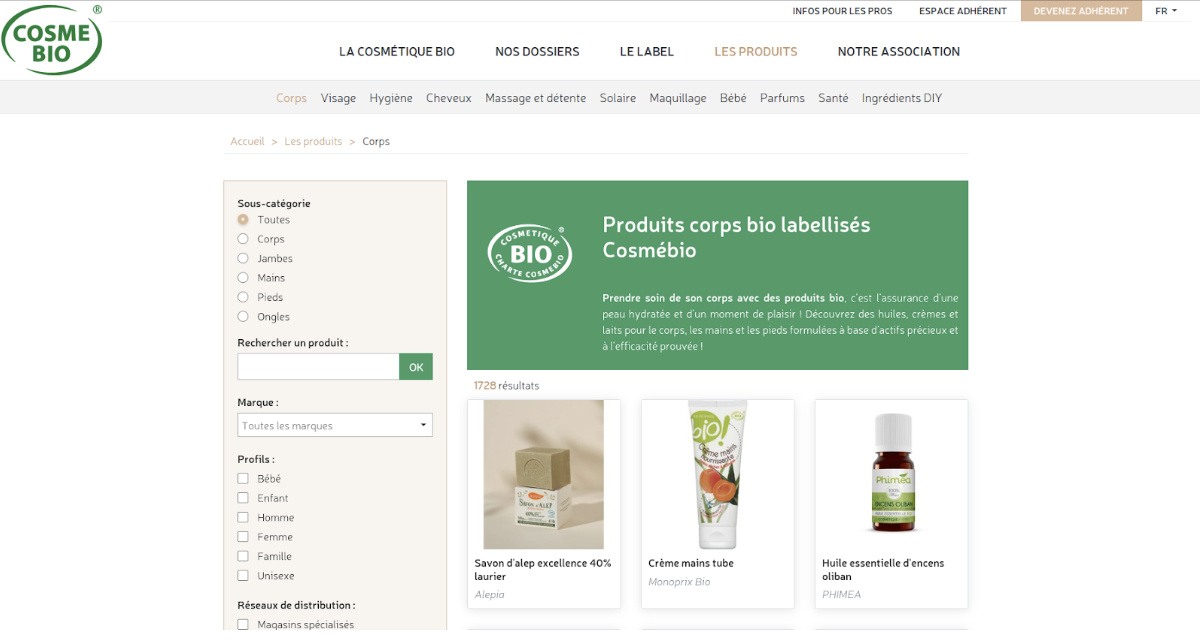Screen dimensions: 1202x644
Task: Open the FR language selector
Action: pos(1166,11)
